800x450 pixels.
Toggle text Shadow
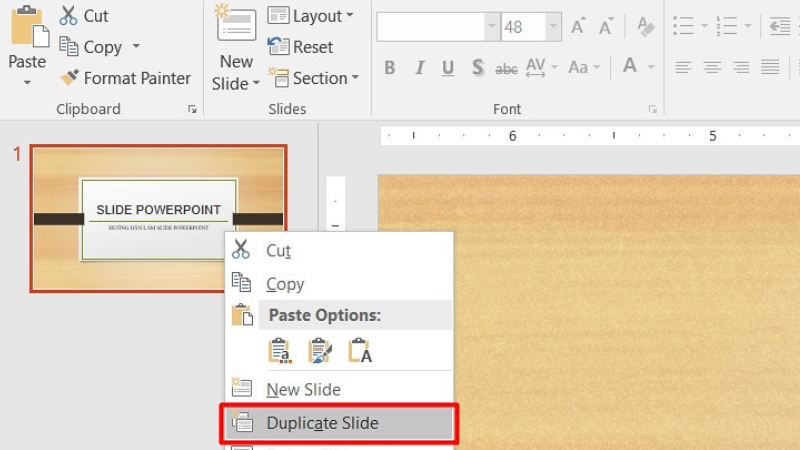pyautogui.click(x=478, y=67)
